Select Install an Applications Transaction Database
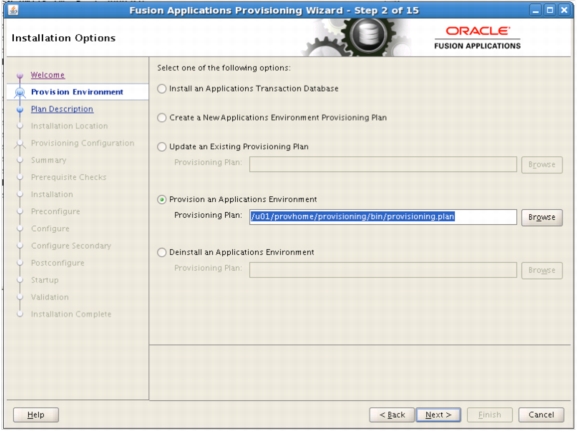The image size is (578, 433). click(x=162, y=89)
